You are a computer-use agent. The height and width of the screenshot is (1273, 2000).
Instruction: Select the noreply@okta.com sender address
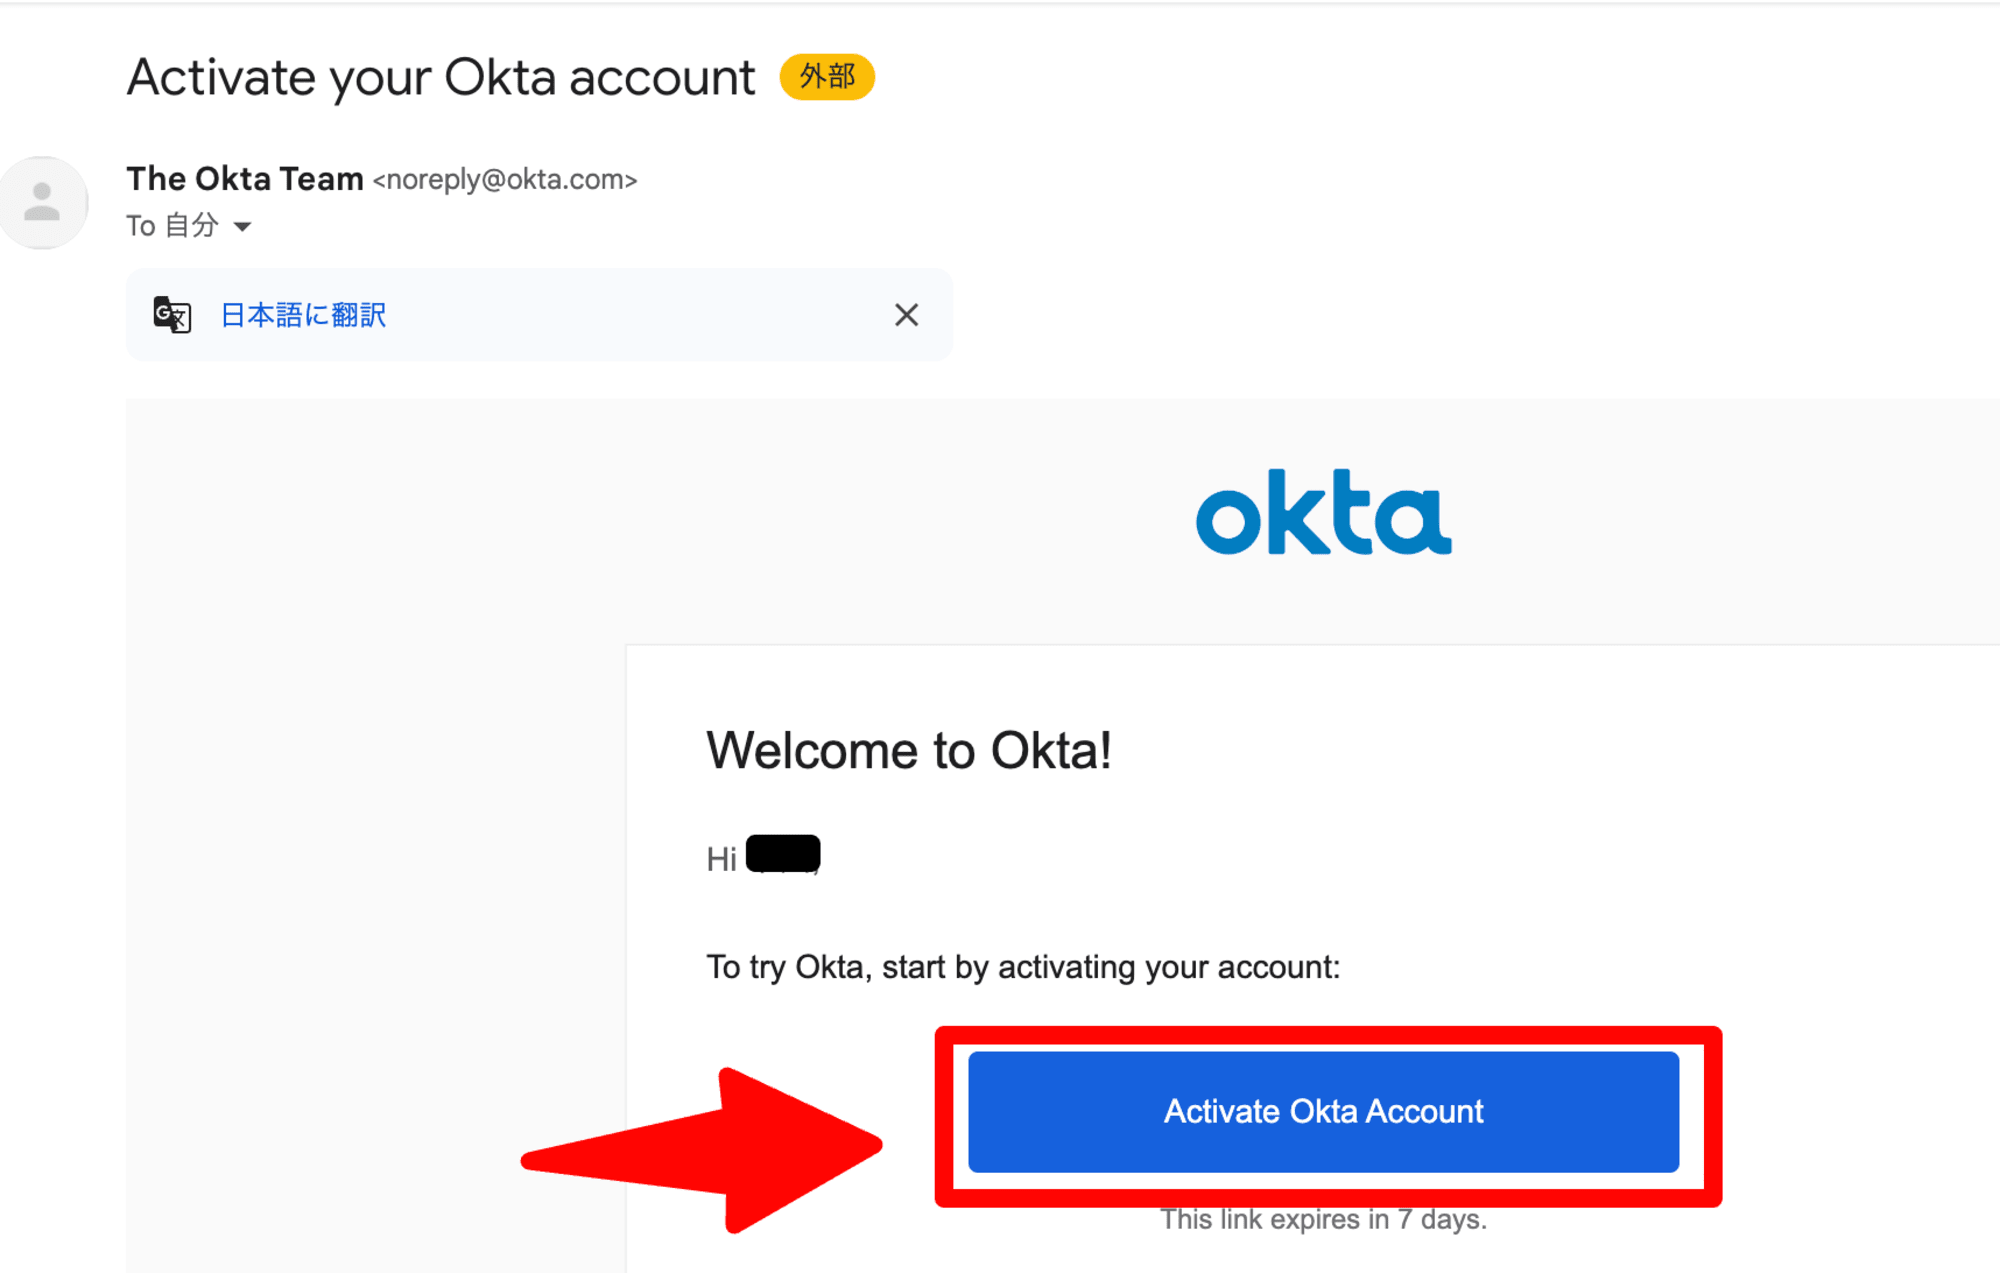pos(505,180)
